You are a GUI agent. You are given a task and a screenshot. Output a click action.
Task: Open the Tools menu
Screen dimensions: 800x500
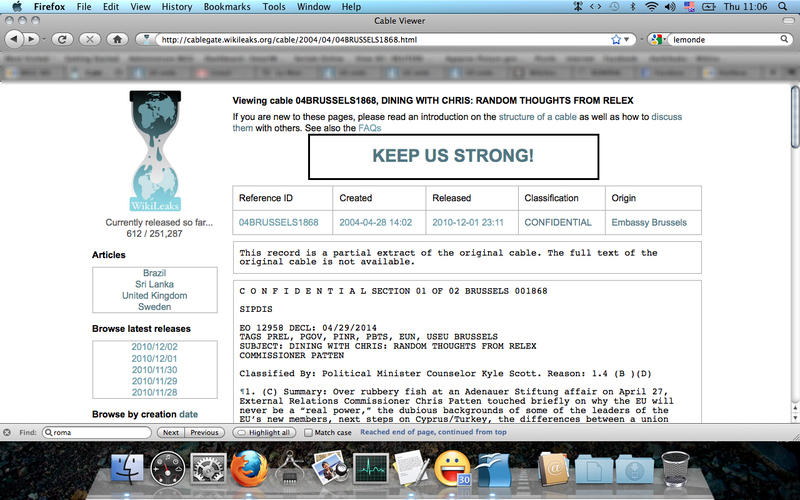[x=274, y=7]
